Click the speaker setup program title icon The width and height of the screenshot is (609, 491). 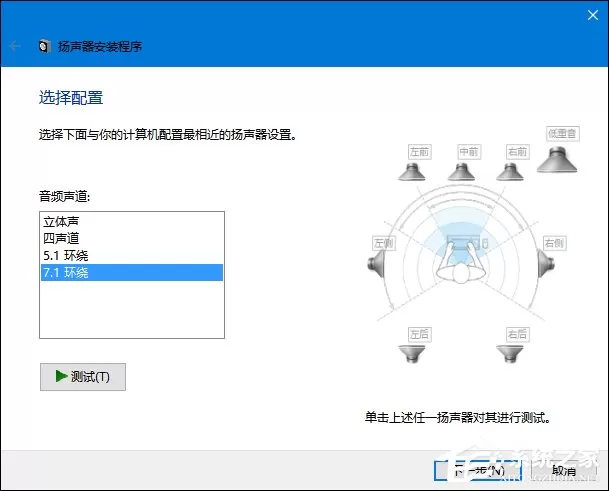[44, 46]
